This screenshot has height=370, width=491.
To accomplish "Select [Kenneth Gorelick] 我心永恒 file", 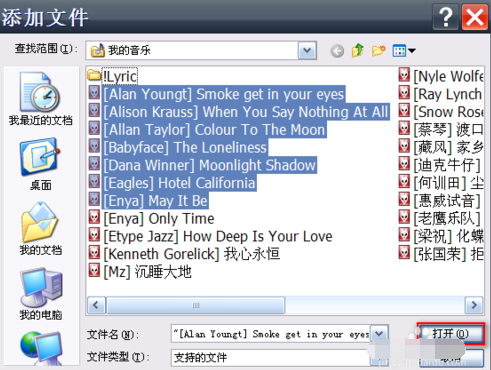I will coord(184,254).
